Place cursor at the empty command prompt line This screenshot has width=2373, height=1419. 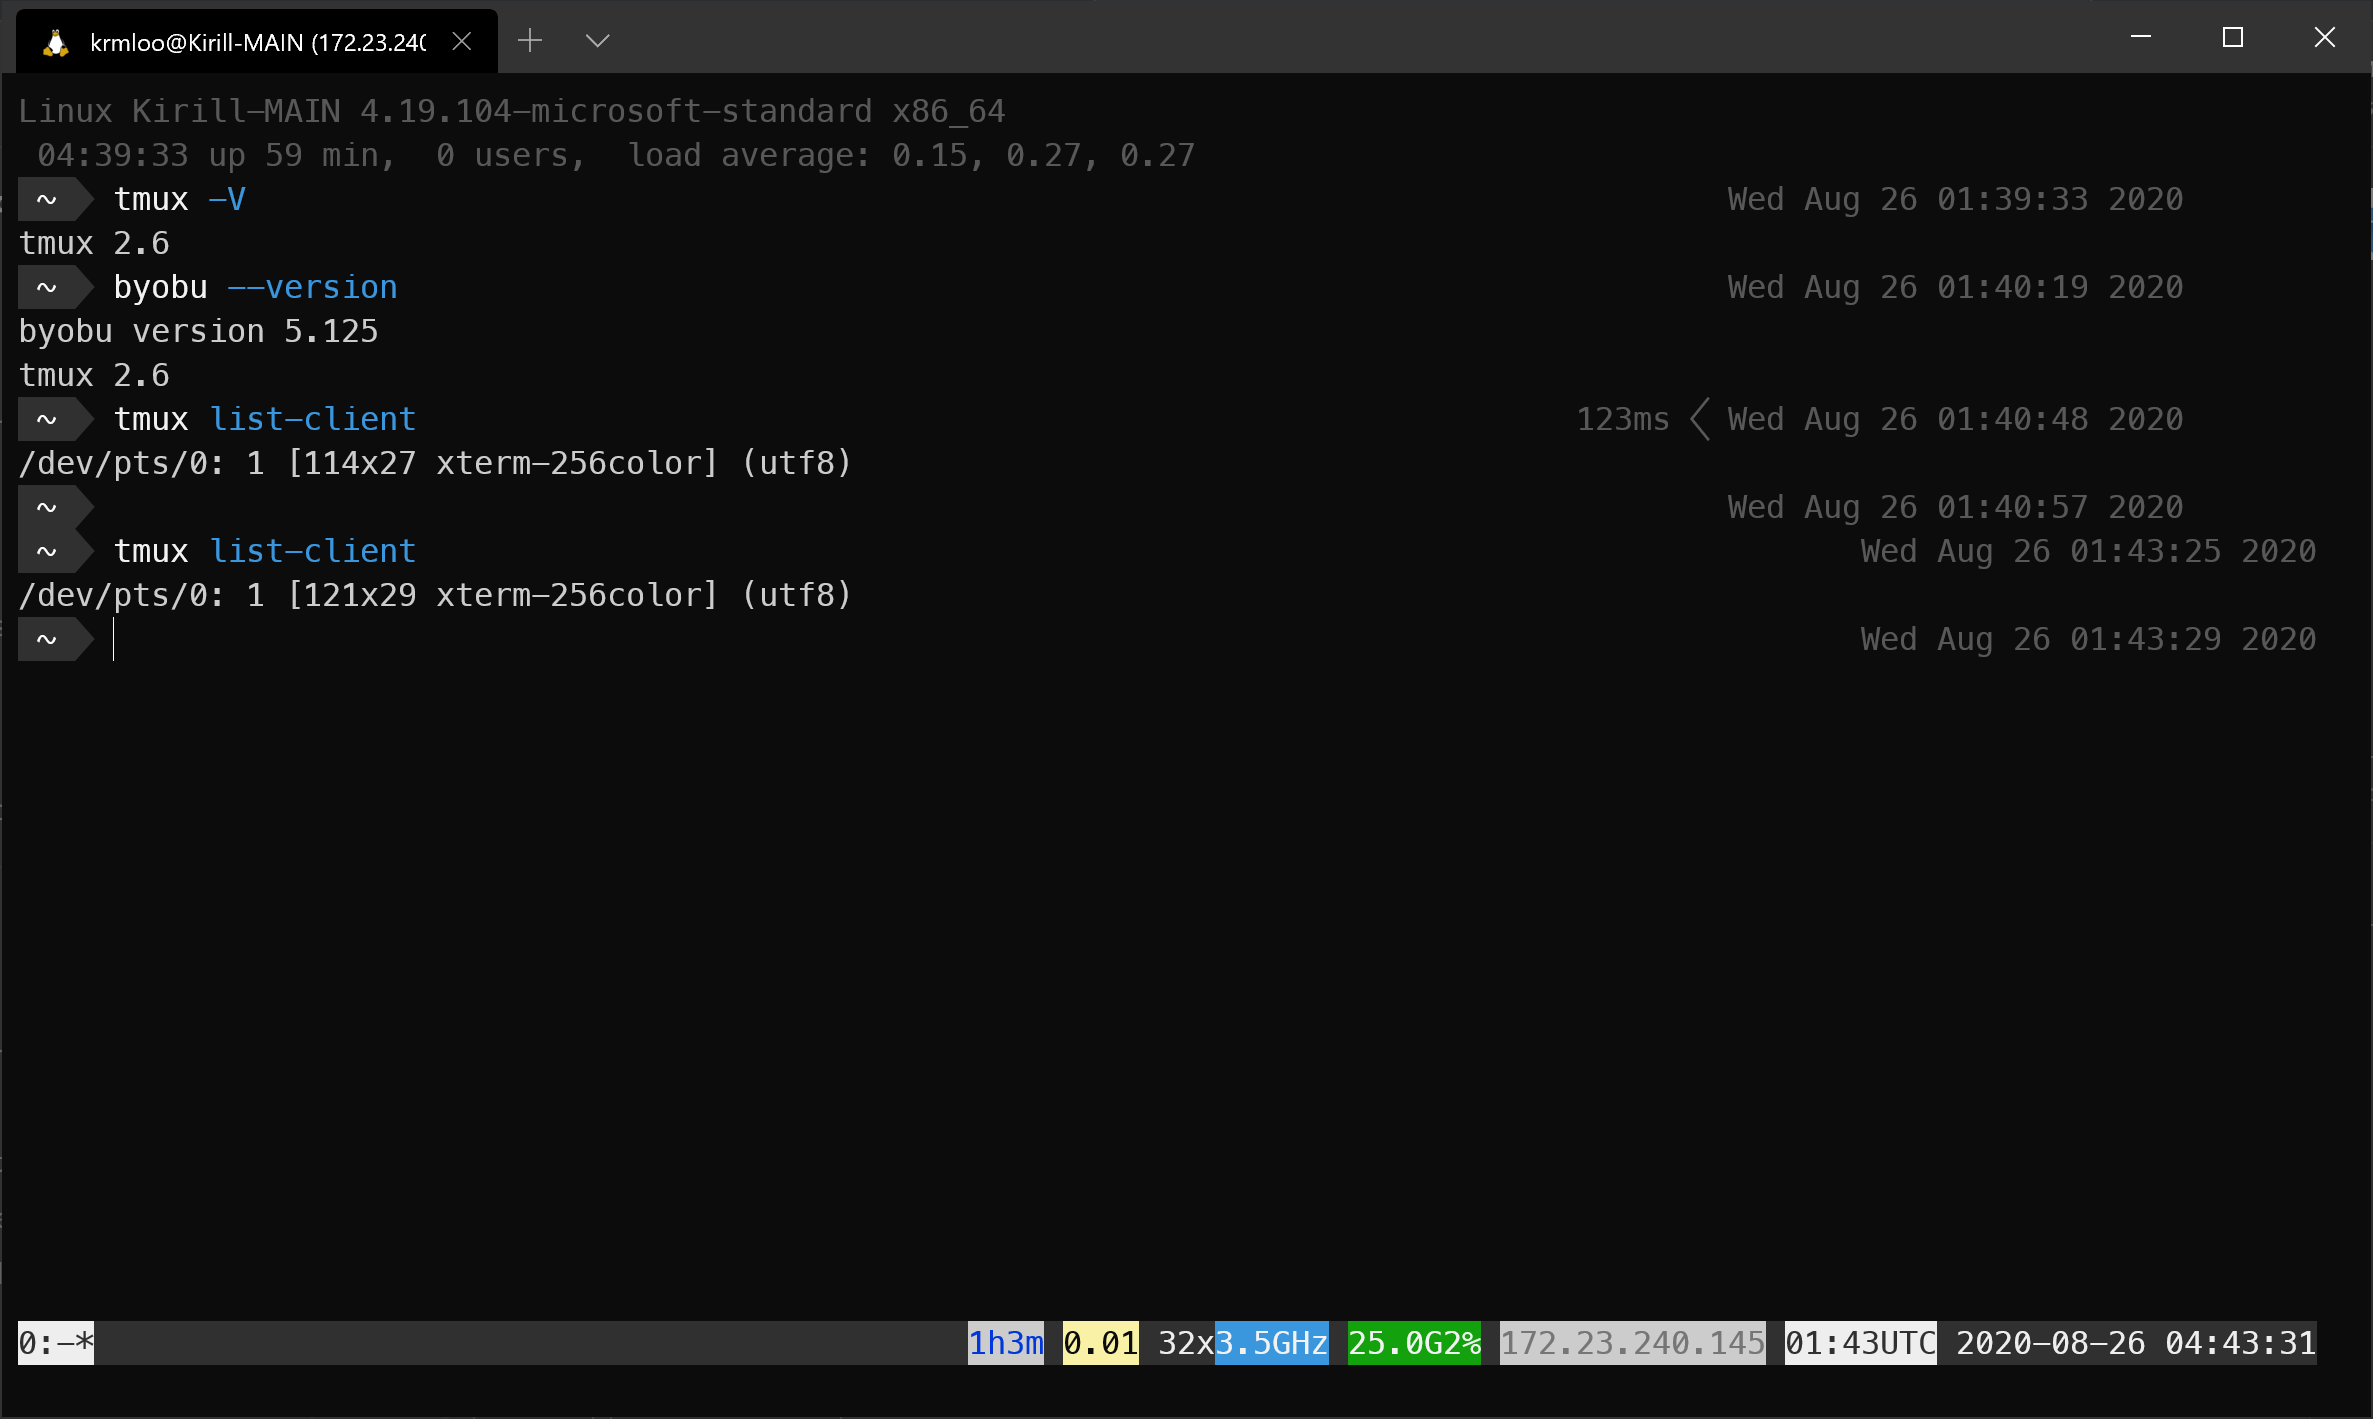115,639
